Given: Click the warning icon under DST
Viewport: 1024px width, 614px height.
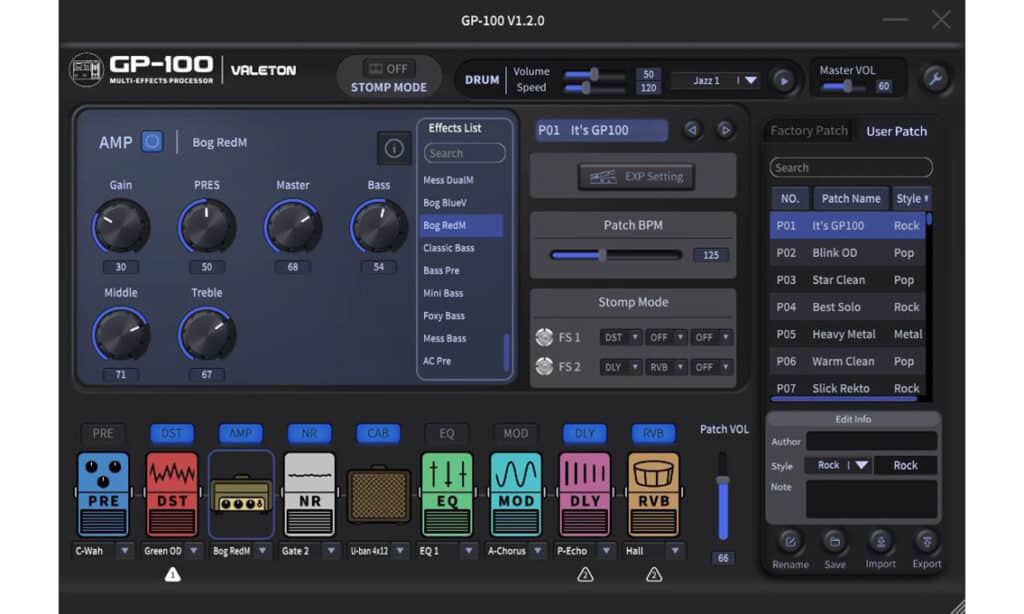Looking at the screenshot, I should [x=172, y=575].
